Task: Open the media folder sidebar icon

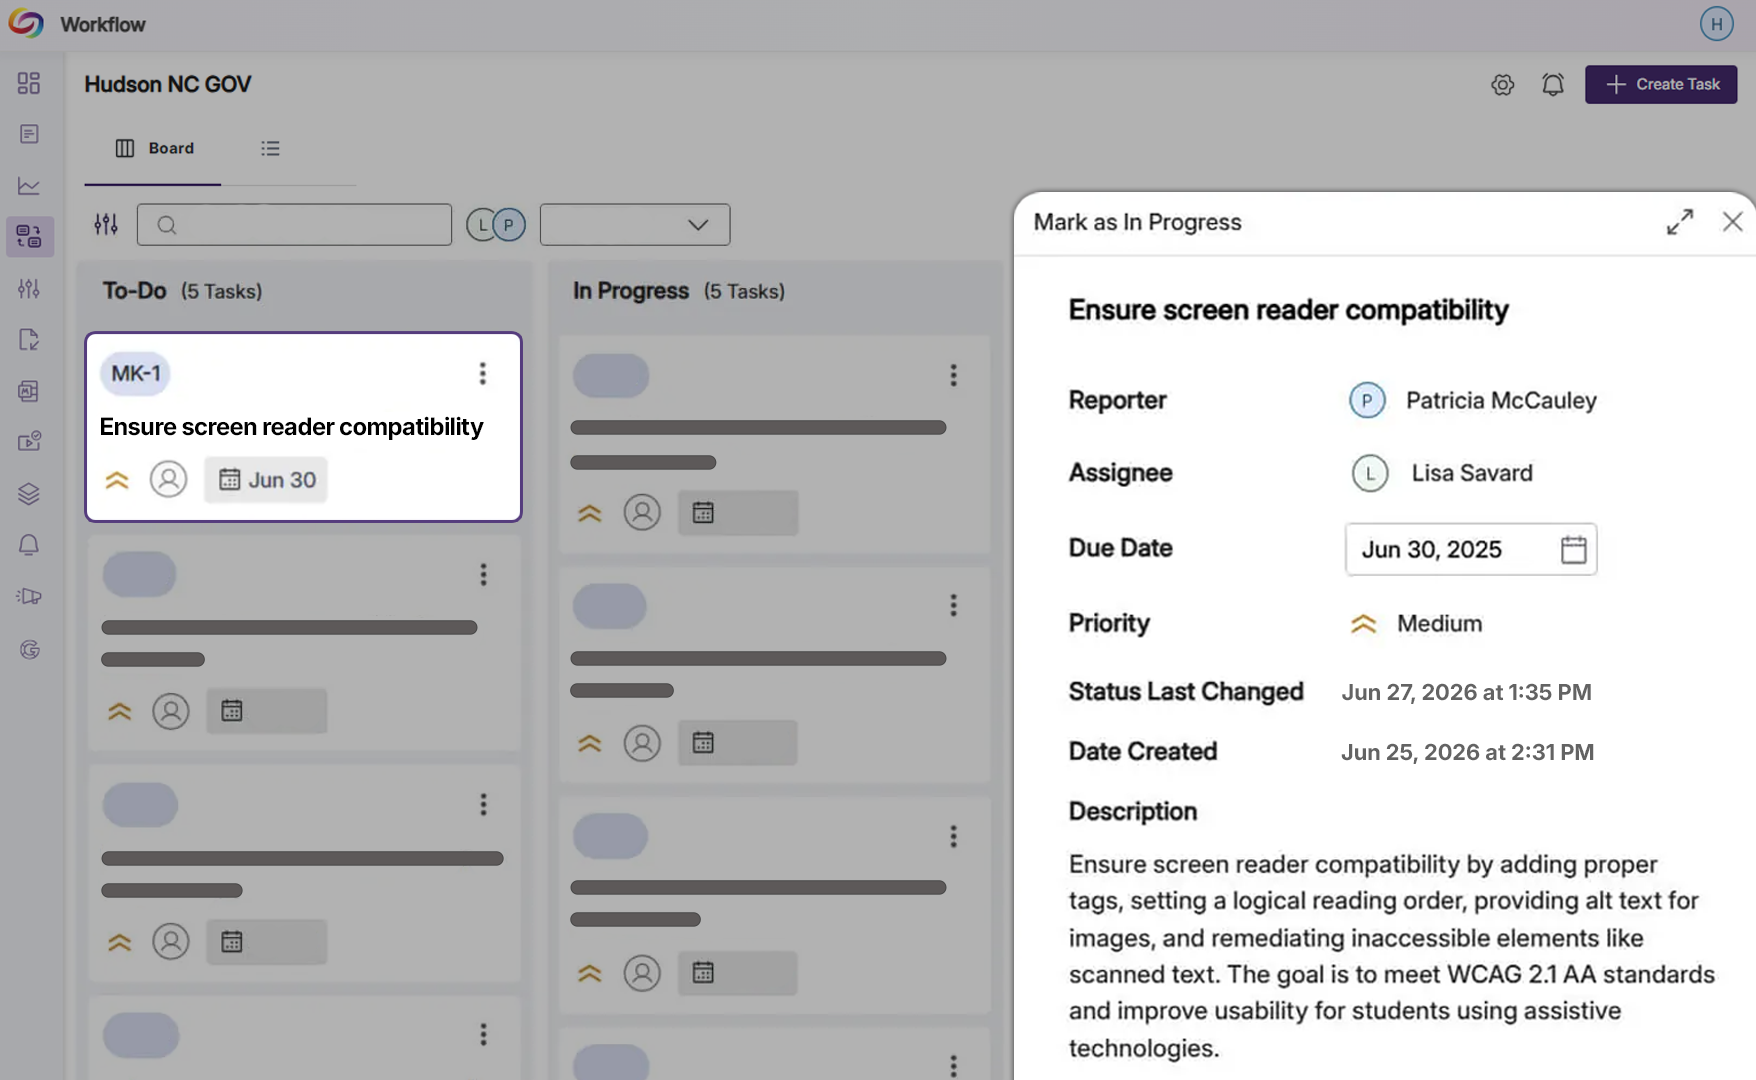Action: click(x=29, y=441)
